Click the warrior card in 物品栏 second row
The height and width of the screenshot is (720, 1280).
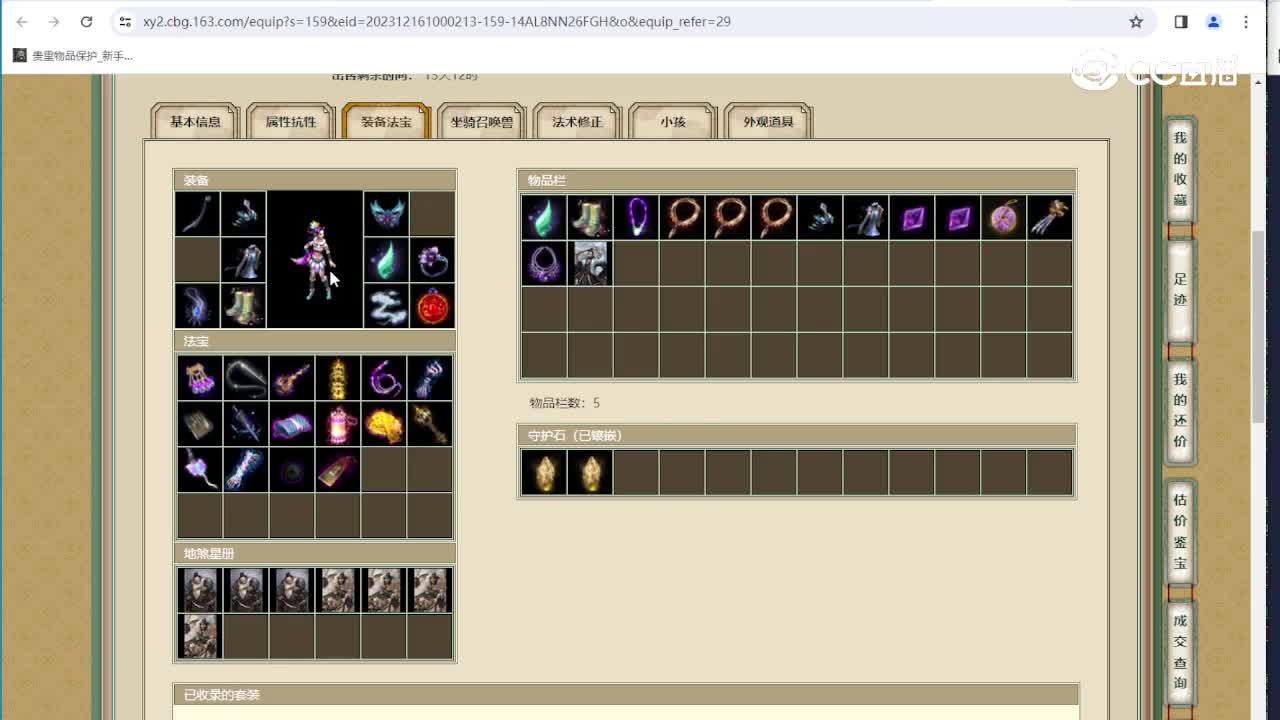click(x=590, y=263)
